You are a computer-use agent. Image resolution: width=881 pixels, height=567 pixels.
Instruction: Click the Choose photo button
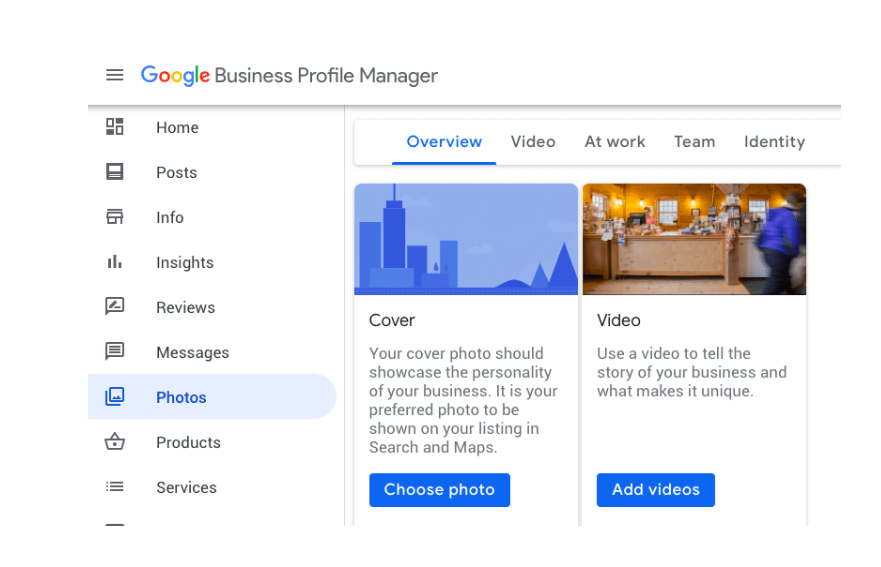[439, 489]
